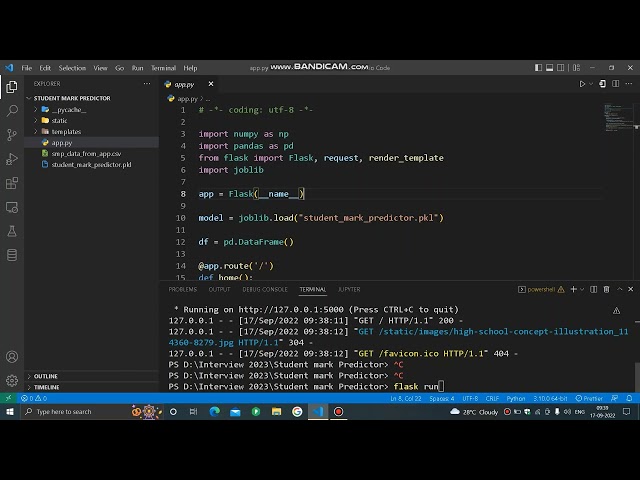Expand the static folder
Screen dimensions: 640x480
[x=91, y=120]
